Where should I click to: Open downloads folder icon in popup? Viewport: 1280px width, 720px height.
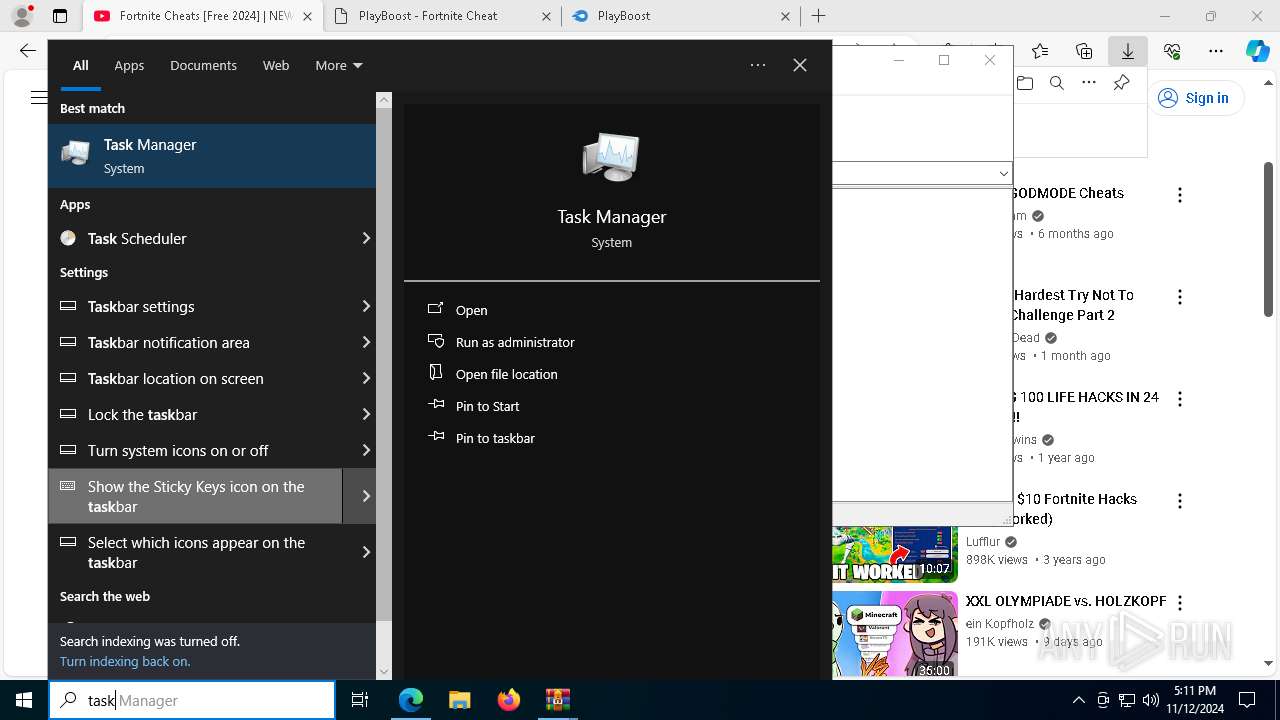pos(1024,83)
